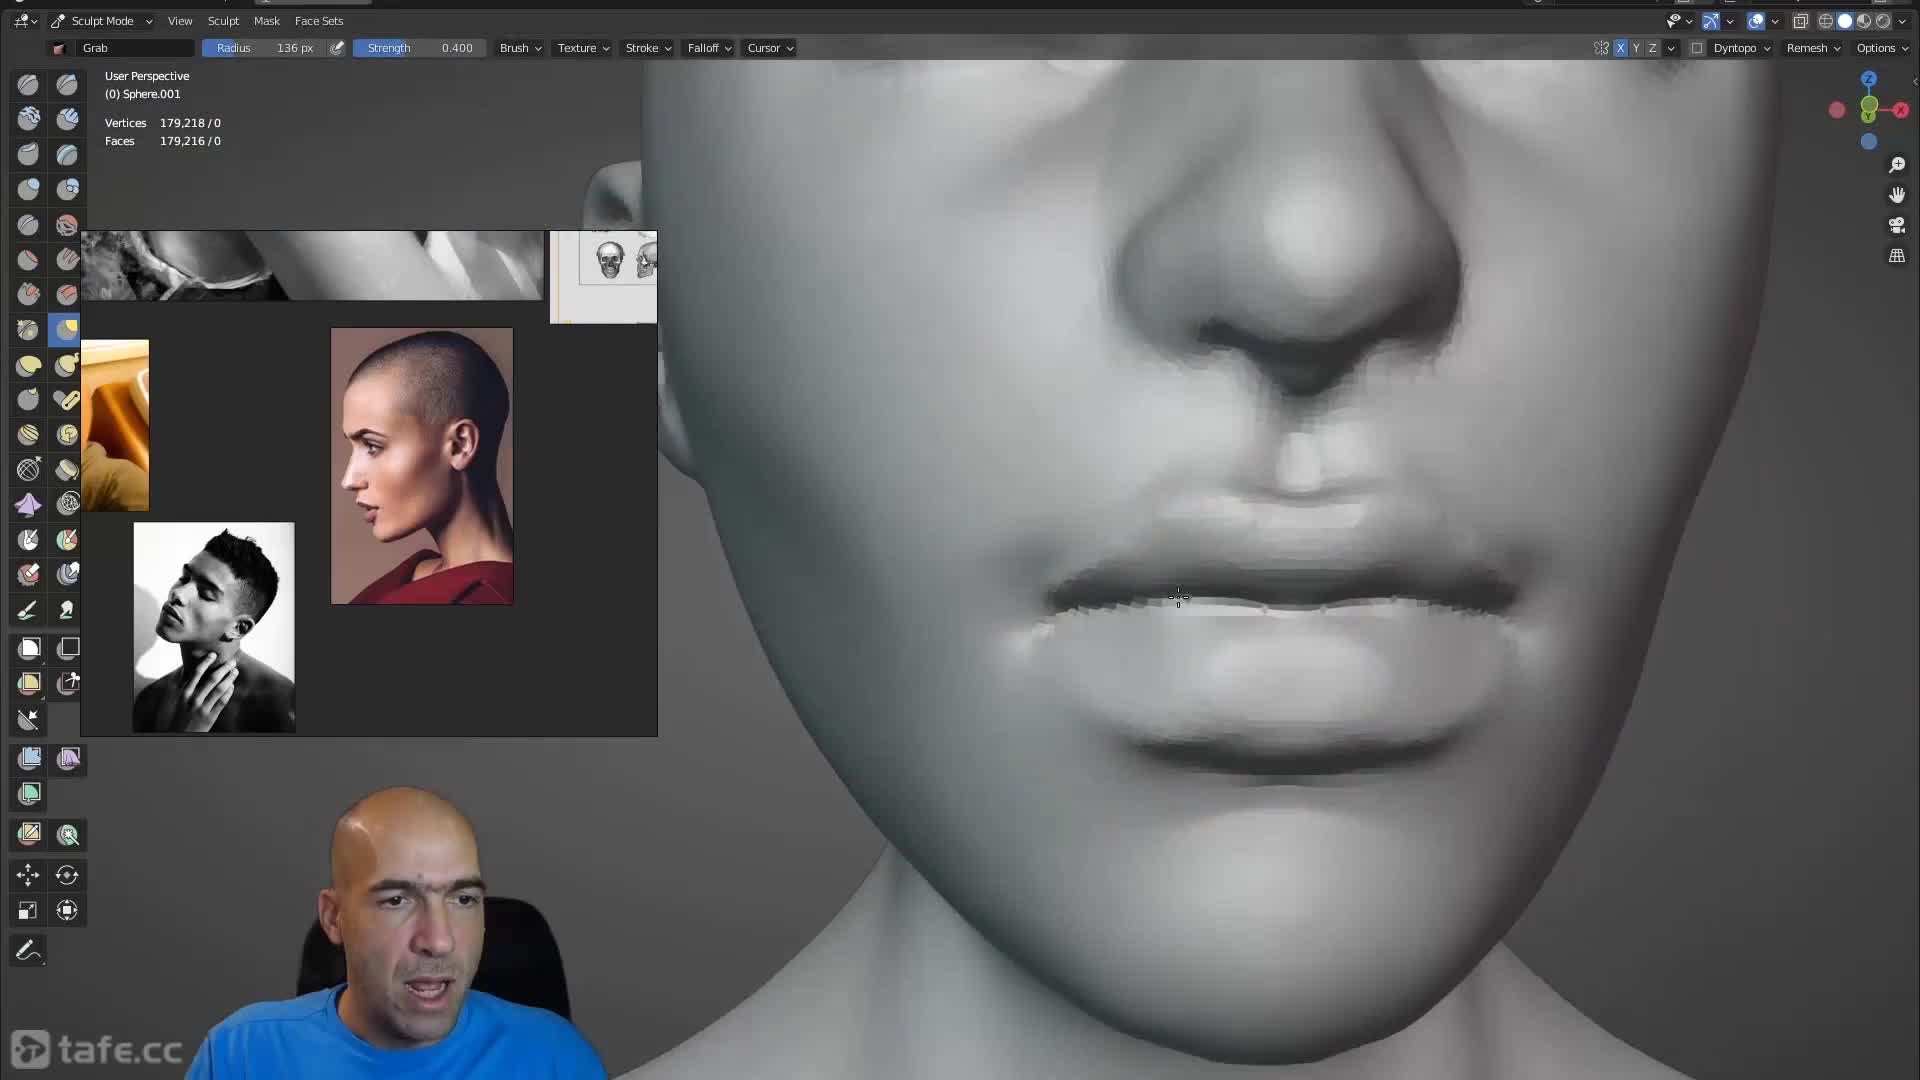
Task: Open the Cursor dropdown
Action: pos(770,48)
